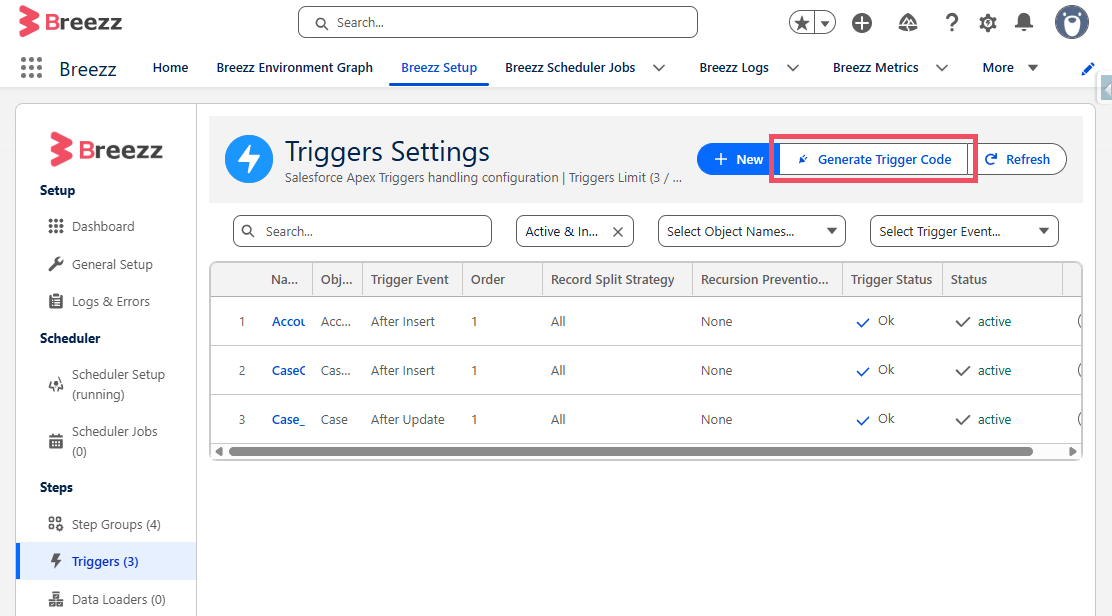Click After Update in row 3
This screenshot has height=616, width=1112.
408,420
